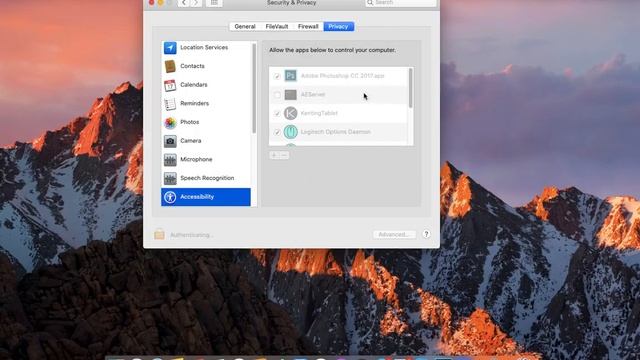Screen dimensions: 640x360
Task: Switch to the FileVault tab
Action: pos(277,27)
